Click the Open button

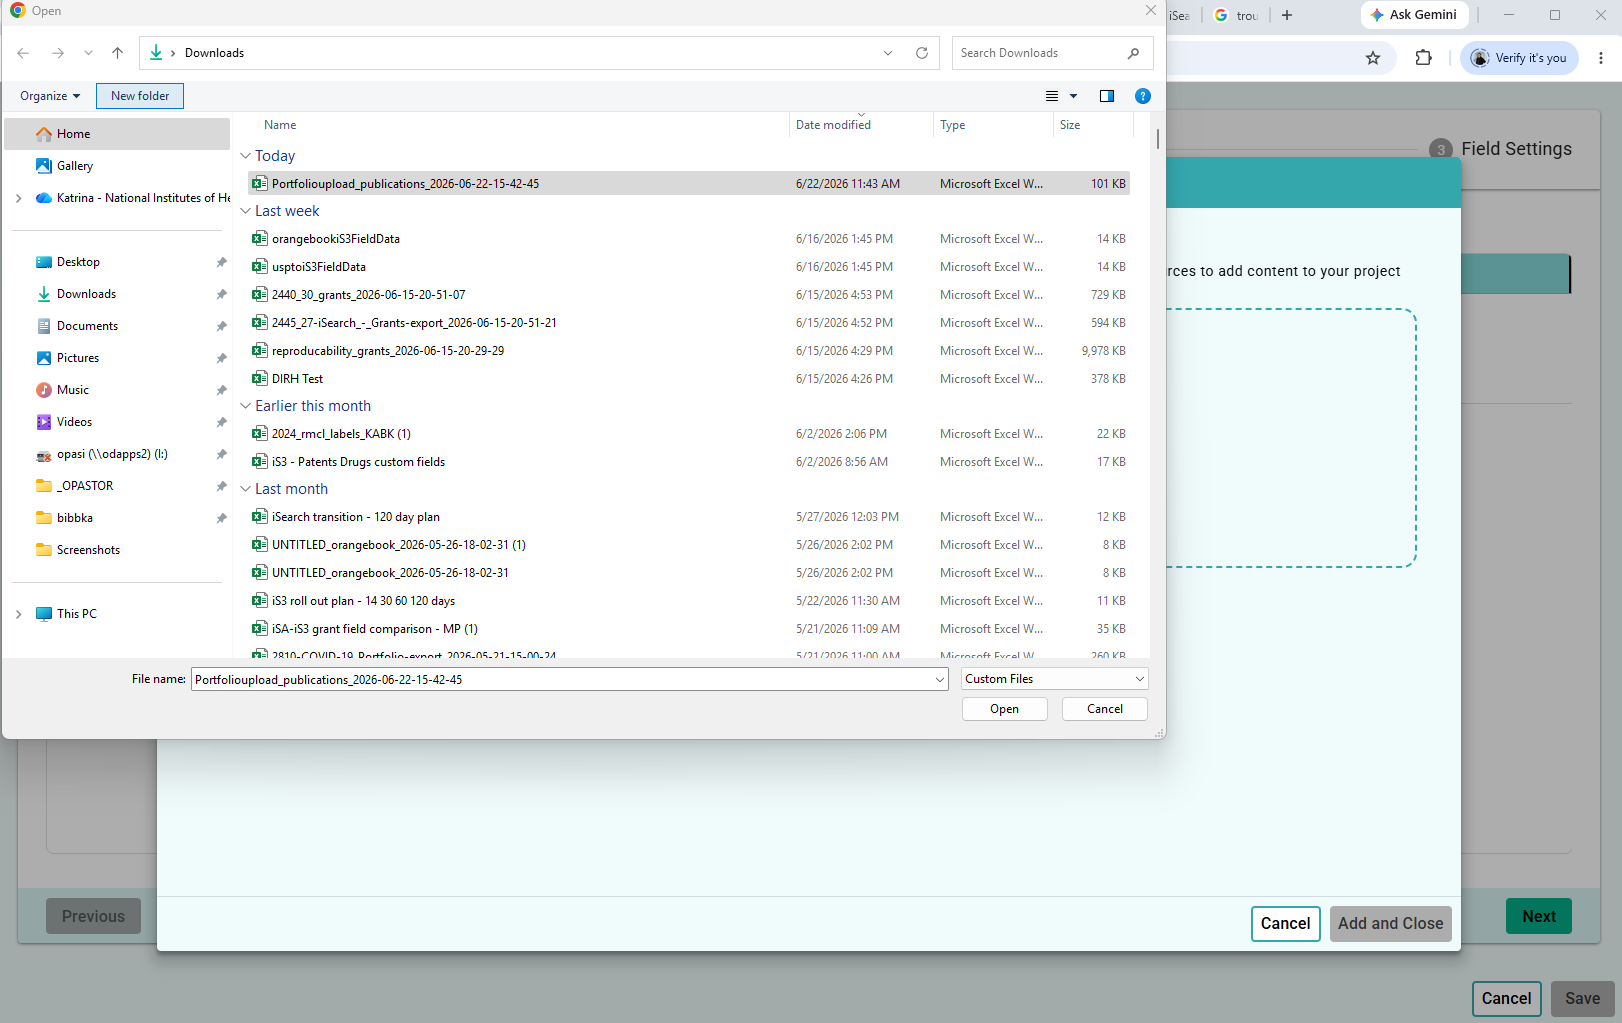[x=1005, y=709]
